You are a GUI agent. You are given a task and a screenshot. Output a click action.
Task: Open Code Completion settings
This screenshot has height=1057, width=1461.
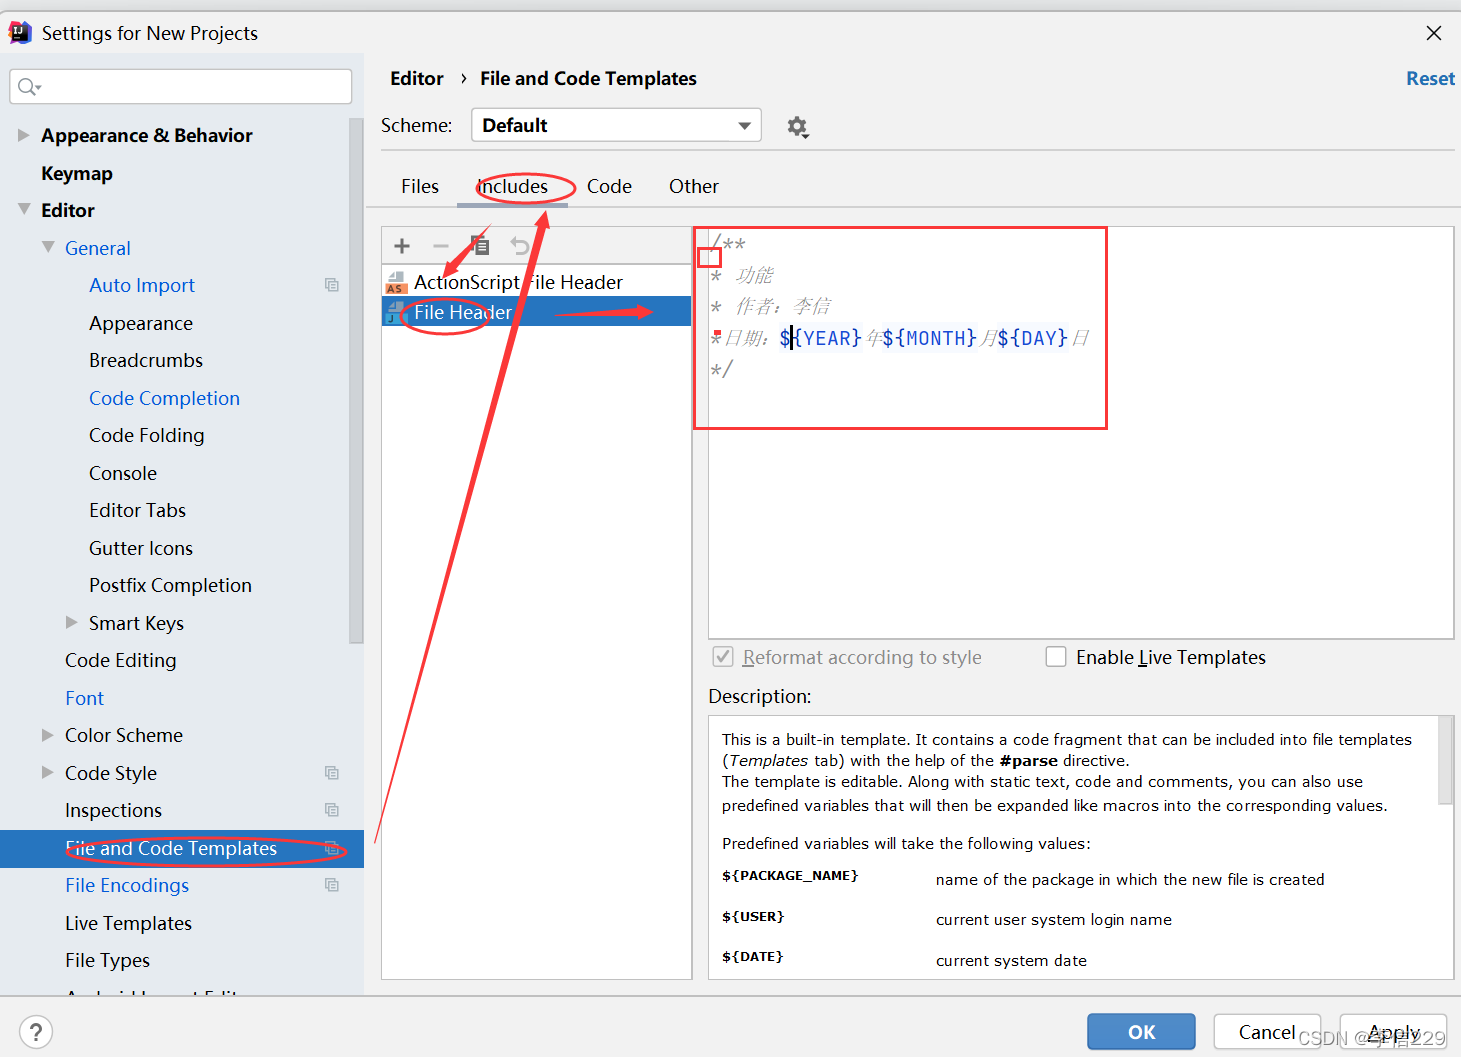164,398
